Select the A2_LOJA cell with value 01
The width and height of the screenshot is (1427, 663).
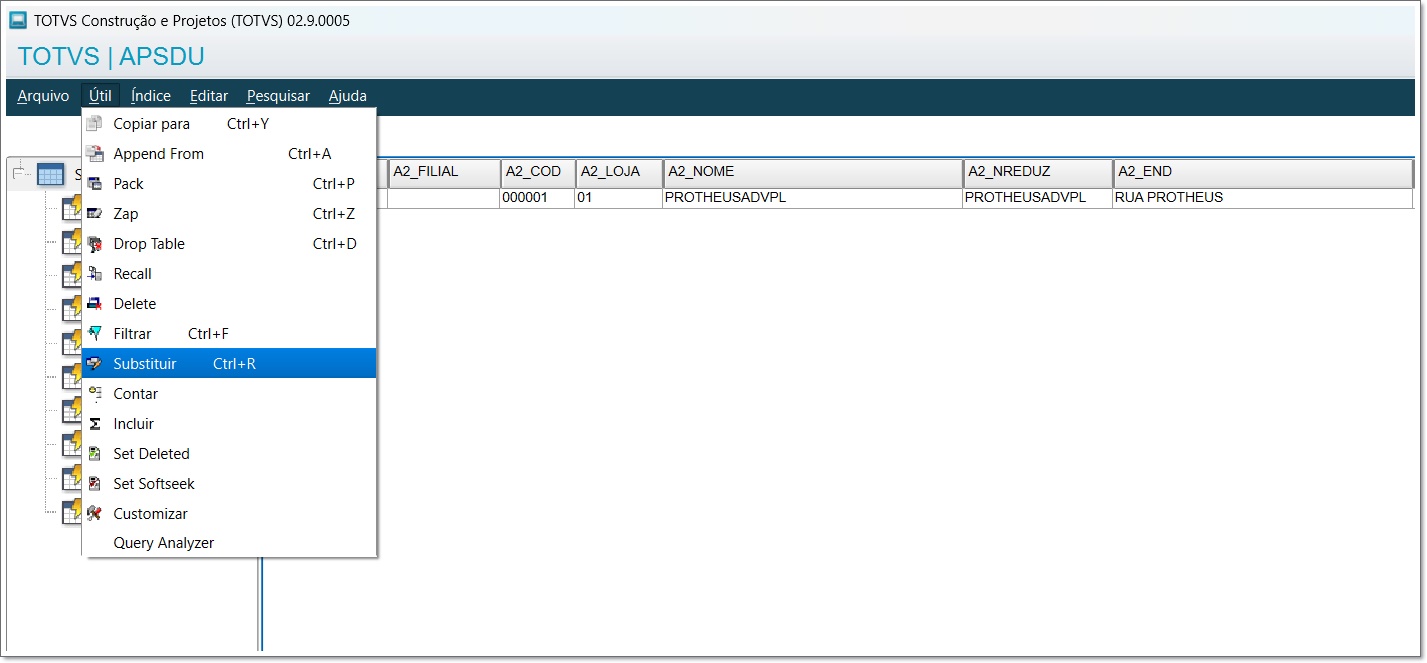click(x=619, y=198)
